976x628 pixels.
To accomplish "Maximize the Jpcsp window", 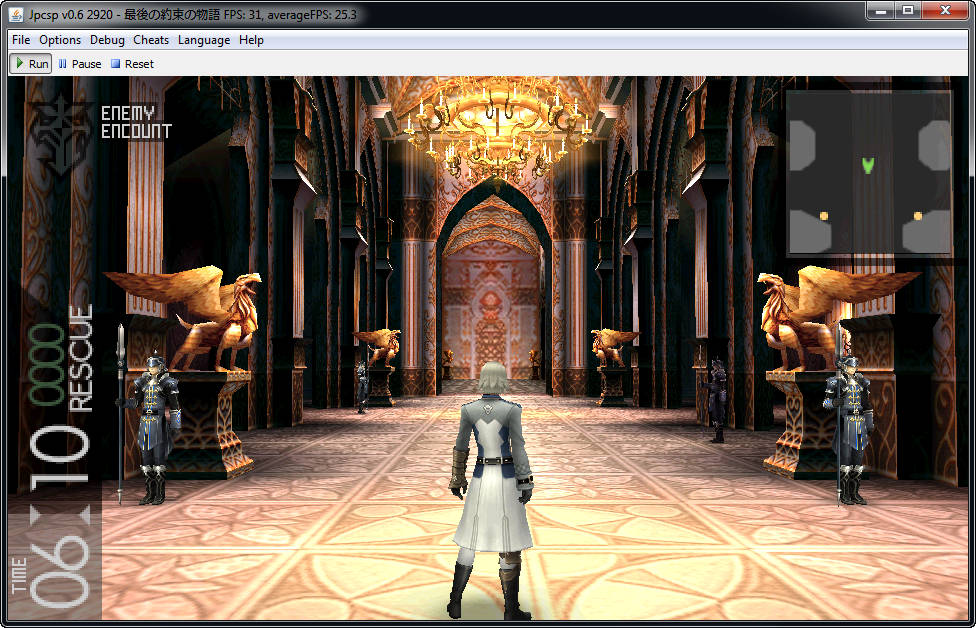I will tap(908, 10).
